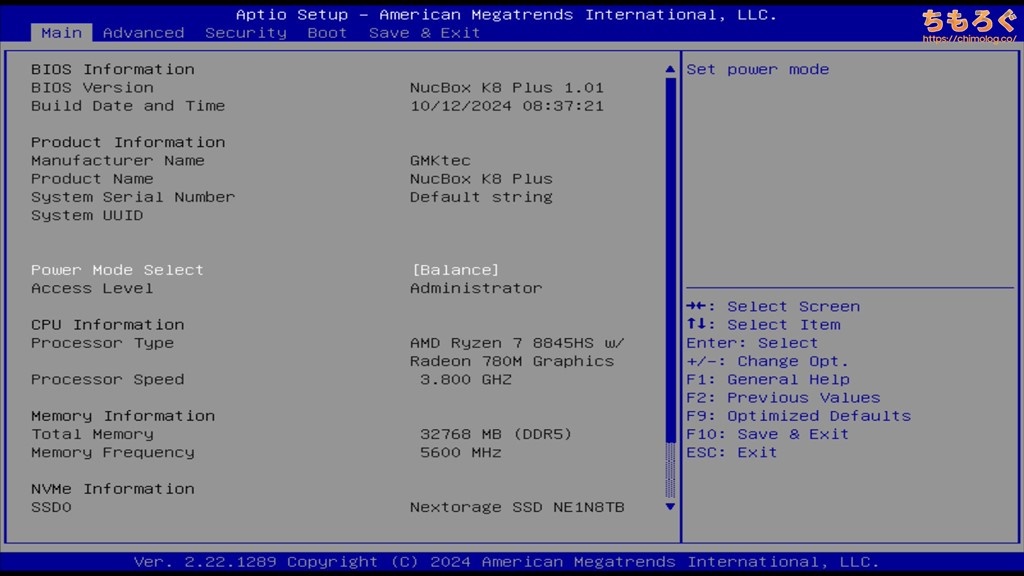Click System Serial Number label

(x=133, y=197)
